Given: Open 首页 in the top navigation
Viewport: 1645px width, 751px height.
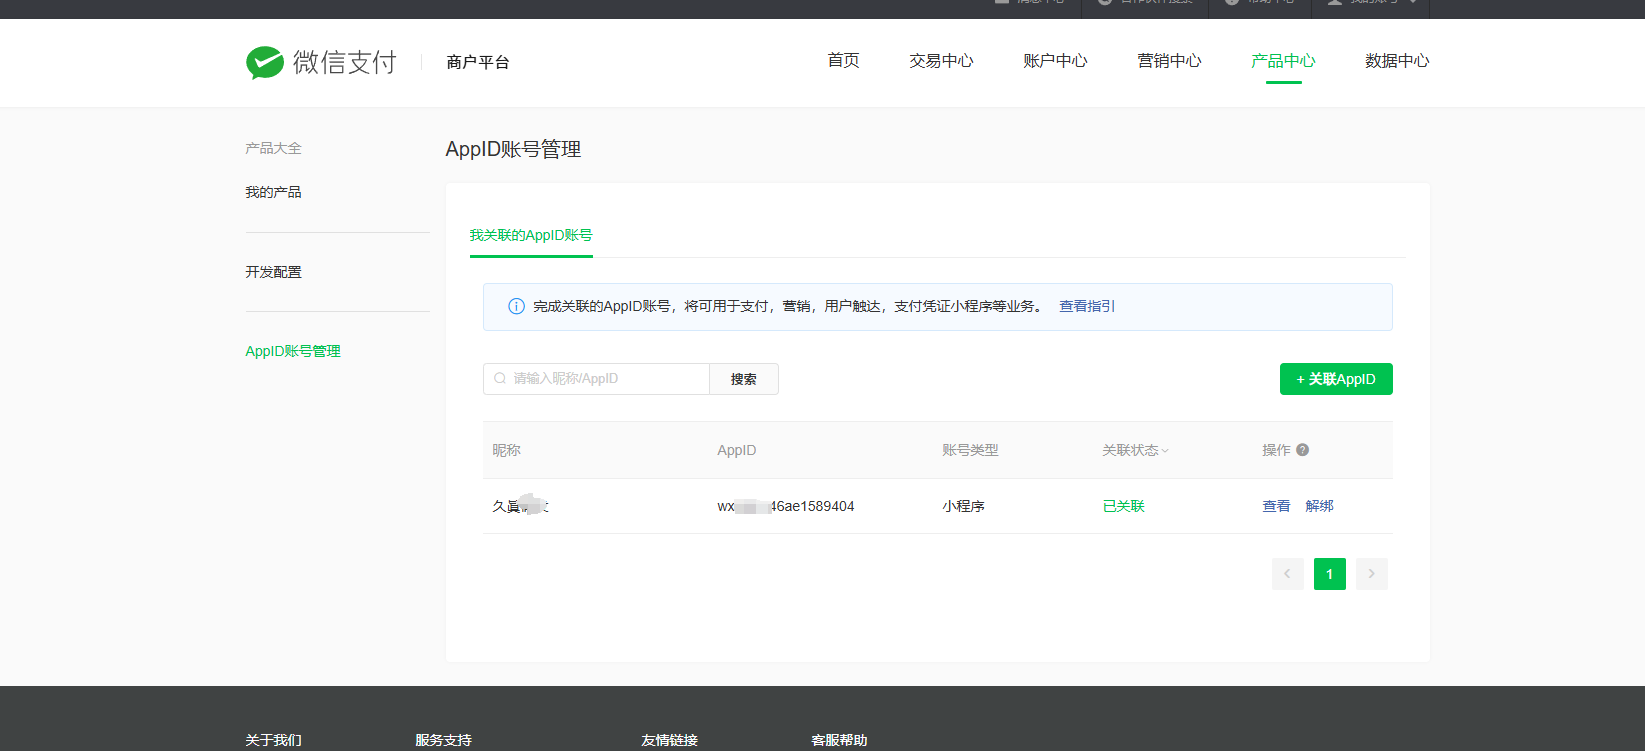Looking at the screenshot, I should point(843,61).
